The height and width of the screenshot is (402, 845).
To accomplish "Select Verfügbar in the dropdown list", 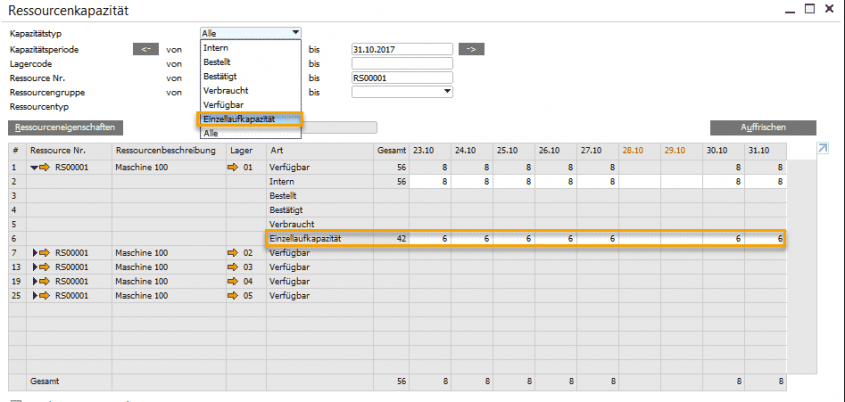I will click(x=251, y=105).
